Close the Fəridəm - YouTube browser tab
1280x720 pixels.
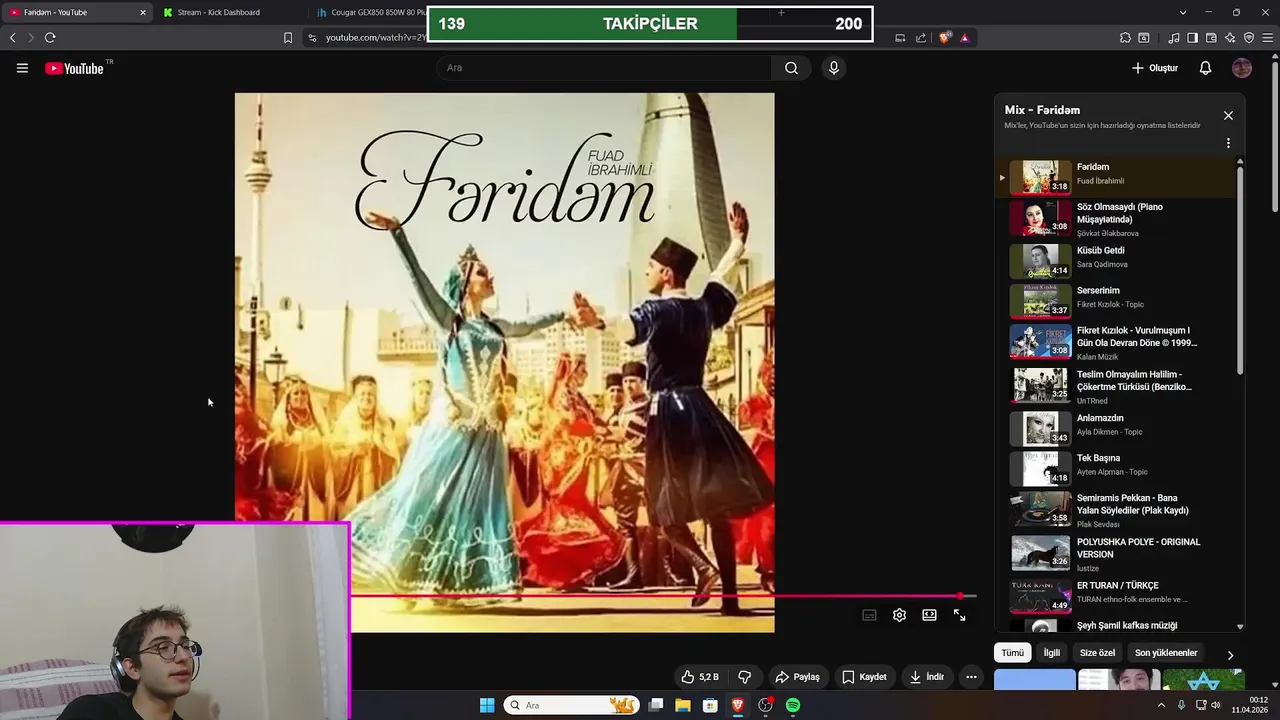point(142,12)
